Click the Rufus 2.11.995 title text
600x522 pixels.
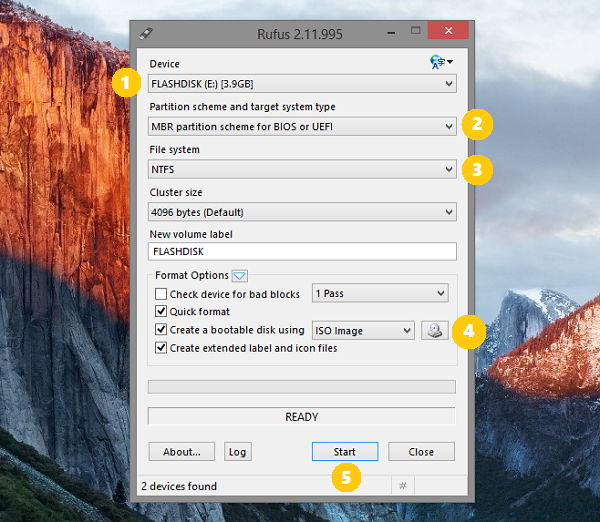[x=300, y=34]
